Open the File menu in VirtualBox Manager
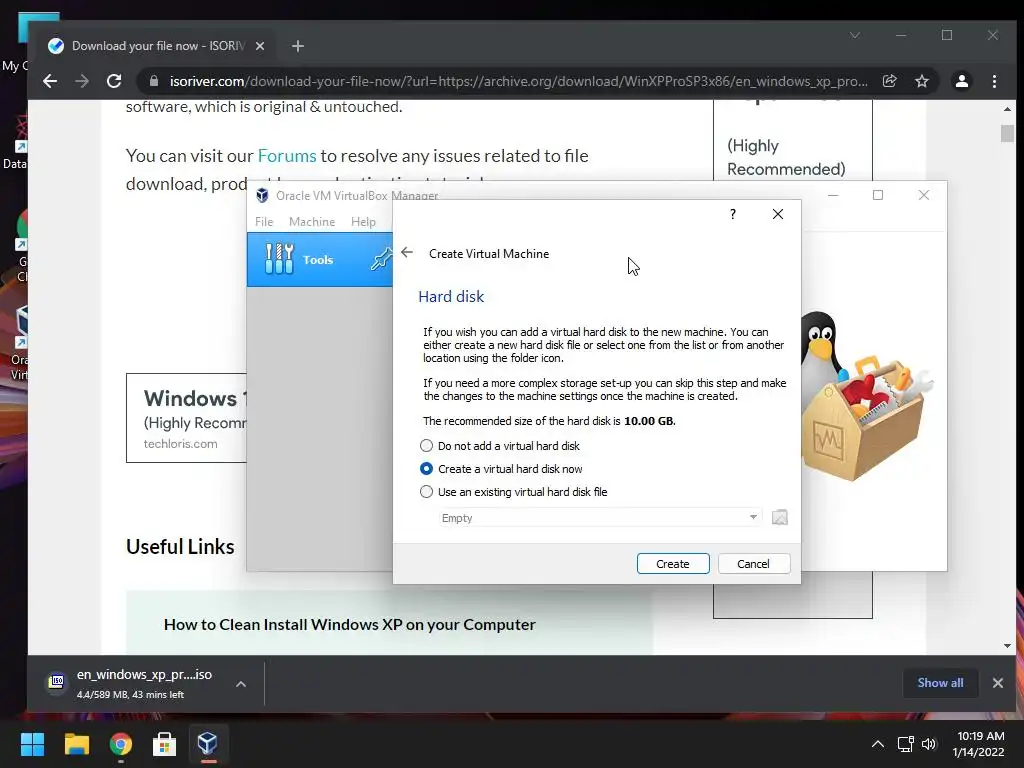 point(264,222)
